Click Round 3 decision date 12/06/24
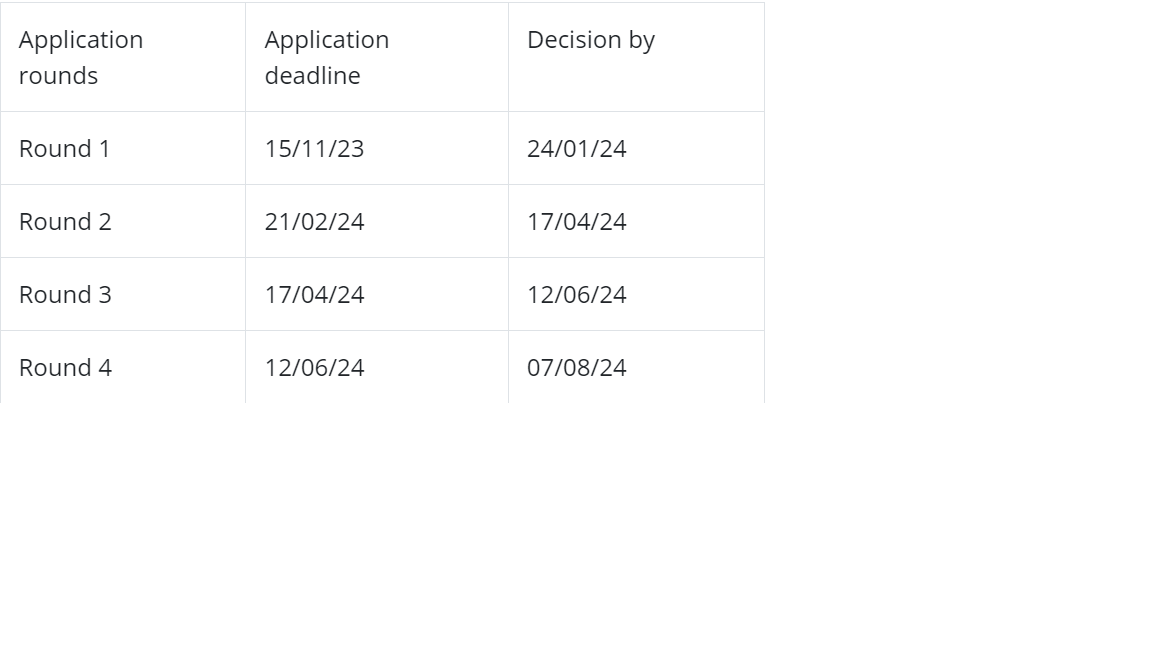The width and height of the screenshot is (1152, 648). [x=576, y=294]
